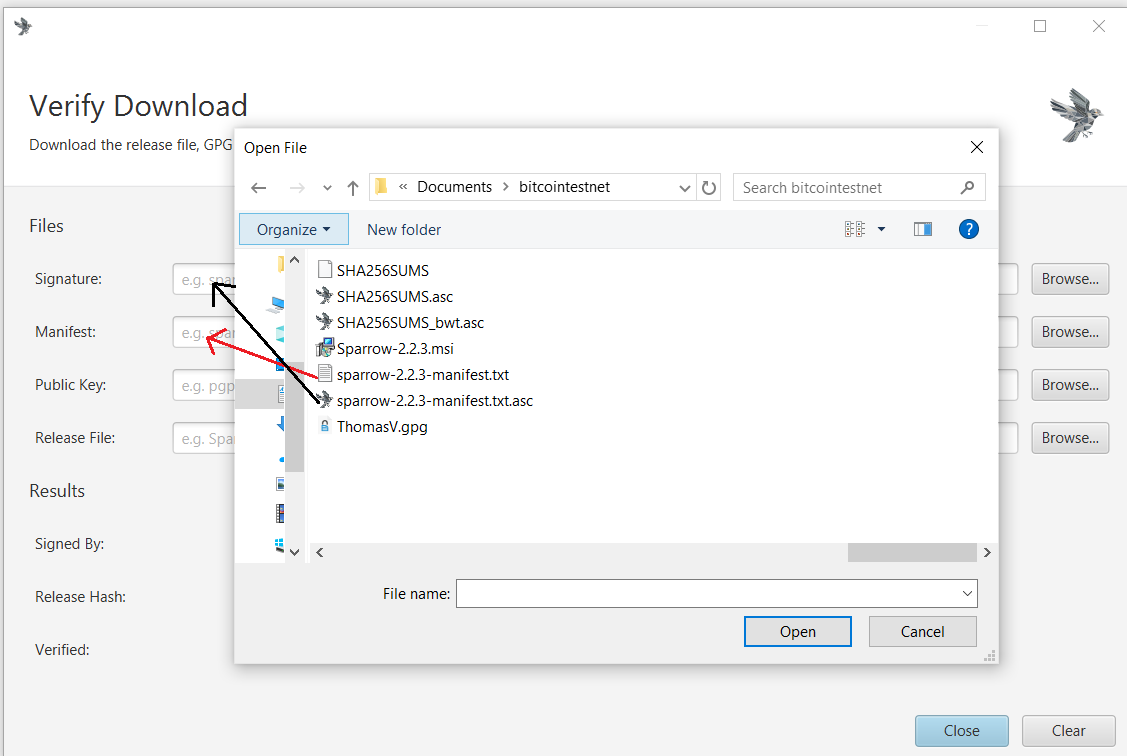Image resolution: width=1127 pixels, height=756 pixels.
Task: Toggle the preview pane
Action: pos(923,229)
